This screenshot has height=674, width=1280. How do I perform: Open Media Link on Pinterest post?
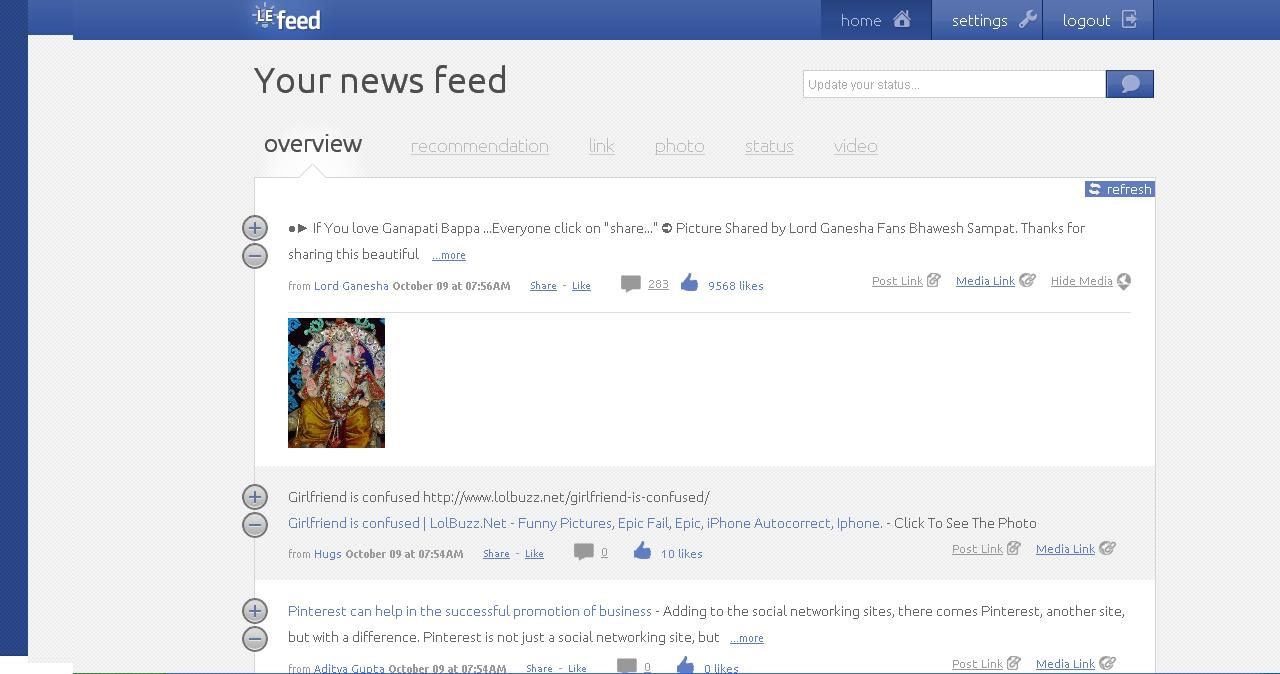1075,664
